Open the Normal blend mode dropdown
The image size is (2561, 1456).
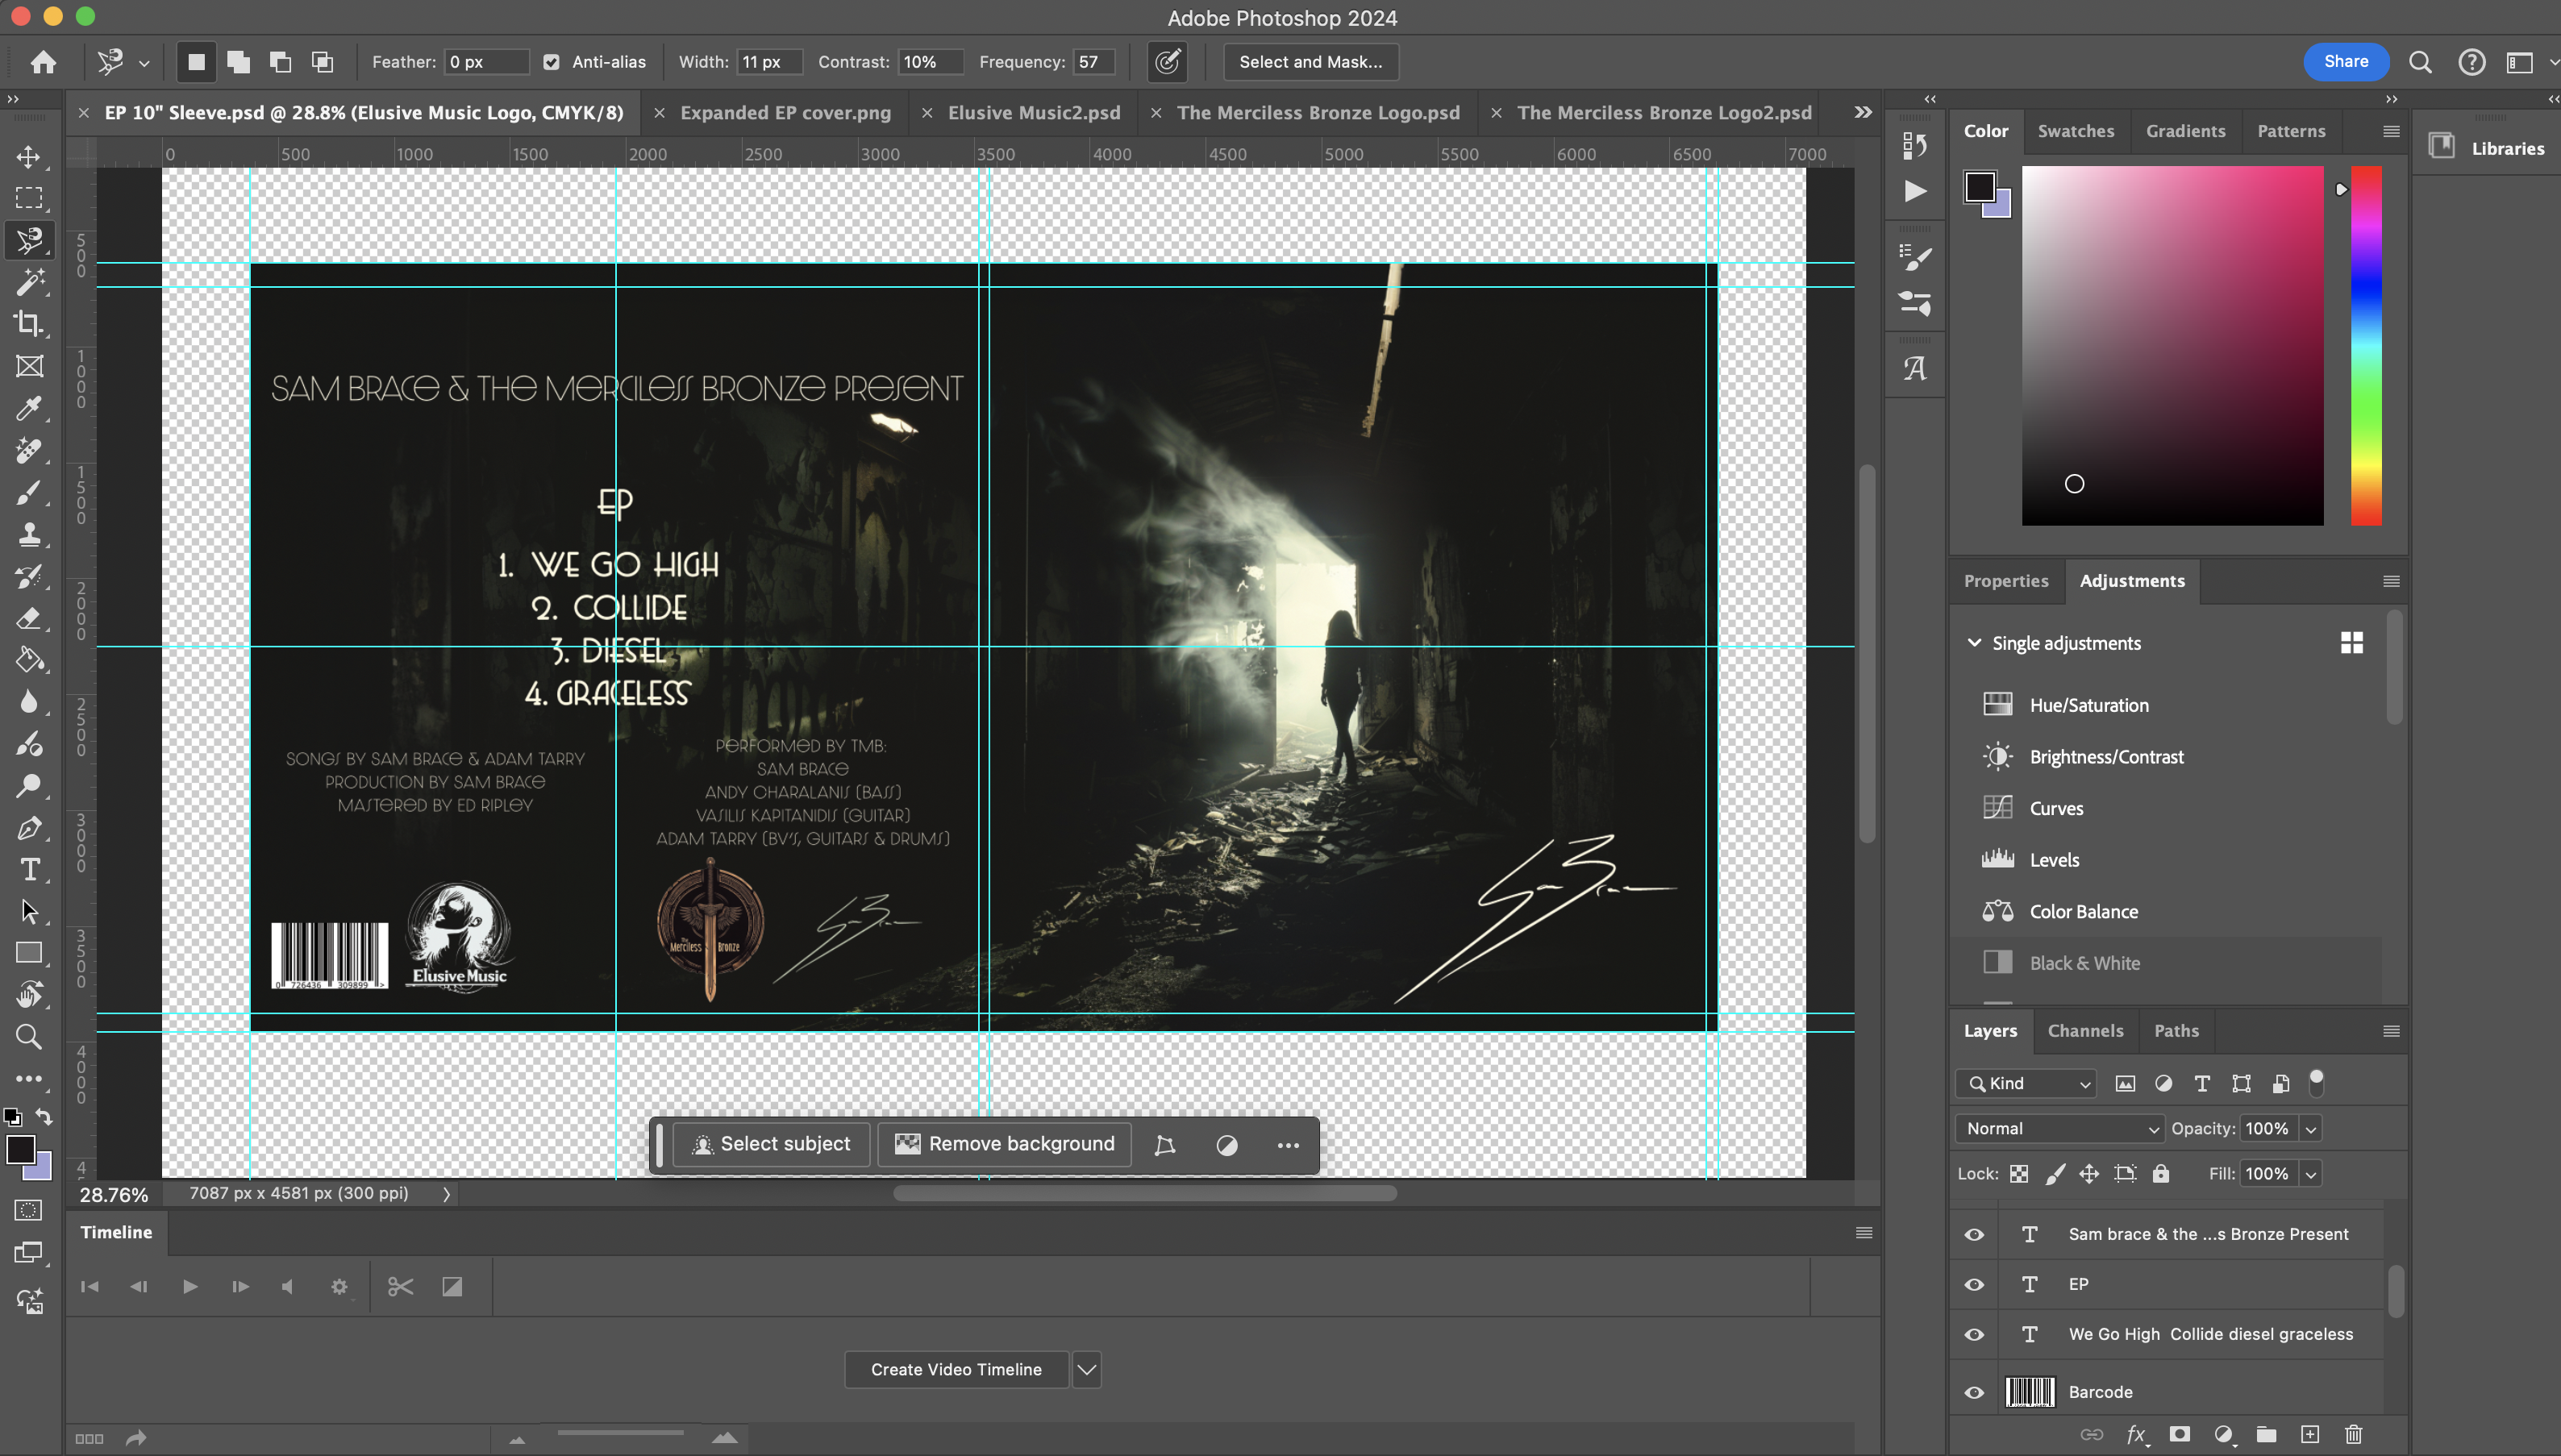point(2060,1128)
